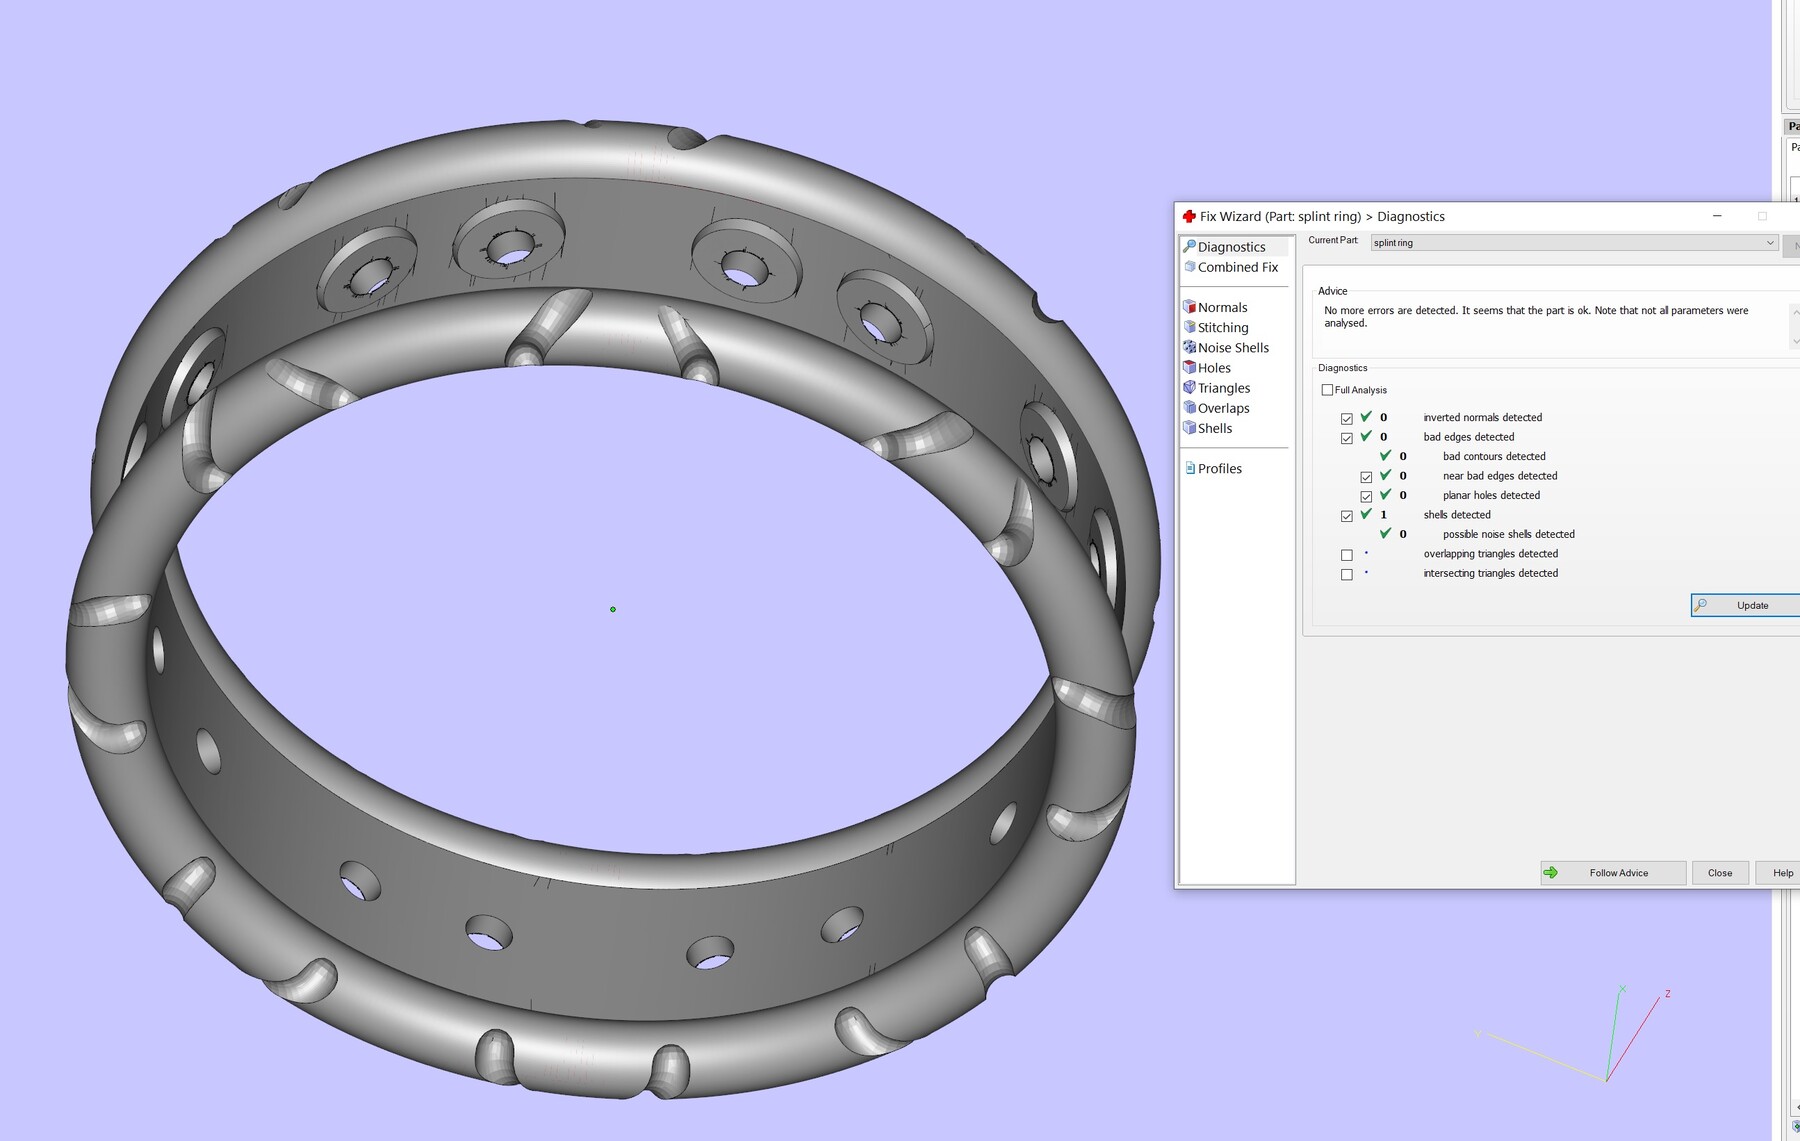Untick the inverted normals detected checkbox
Image resolution: width=1800 pixels, height=1141 pixels.
coord(1347,418)
